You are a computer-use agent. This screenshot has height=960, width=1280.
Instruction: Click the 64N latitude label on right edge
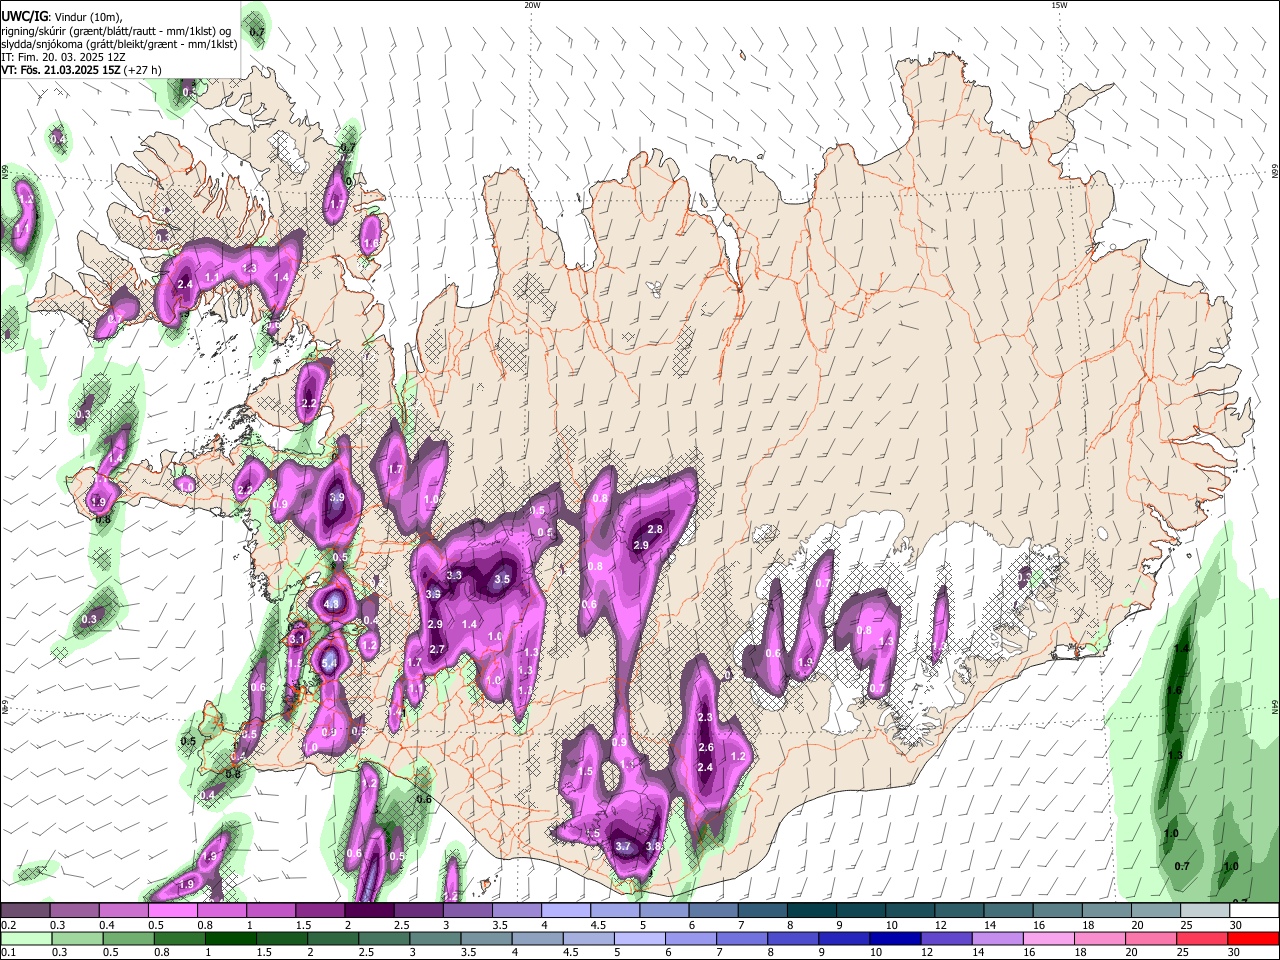(x=1275, y=706)
